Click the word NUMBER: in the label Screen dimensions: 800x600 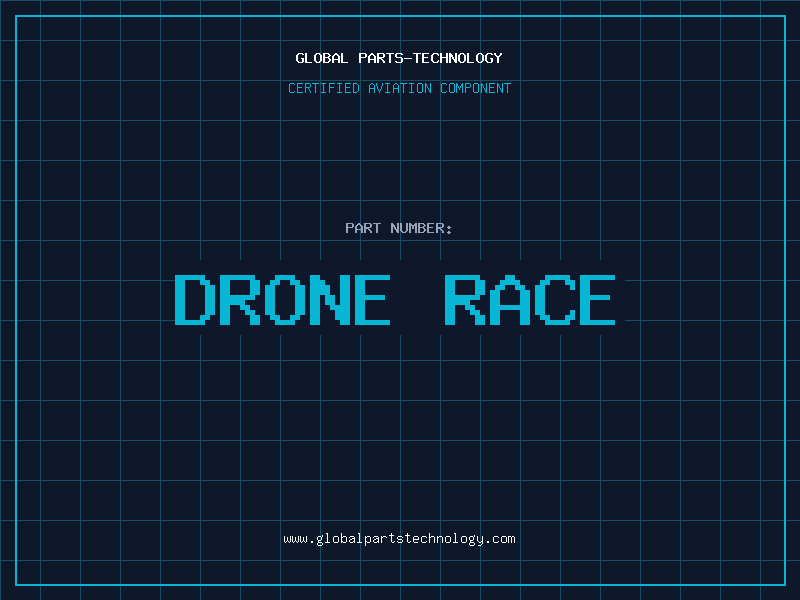[x=422, y=228]
